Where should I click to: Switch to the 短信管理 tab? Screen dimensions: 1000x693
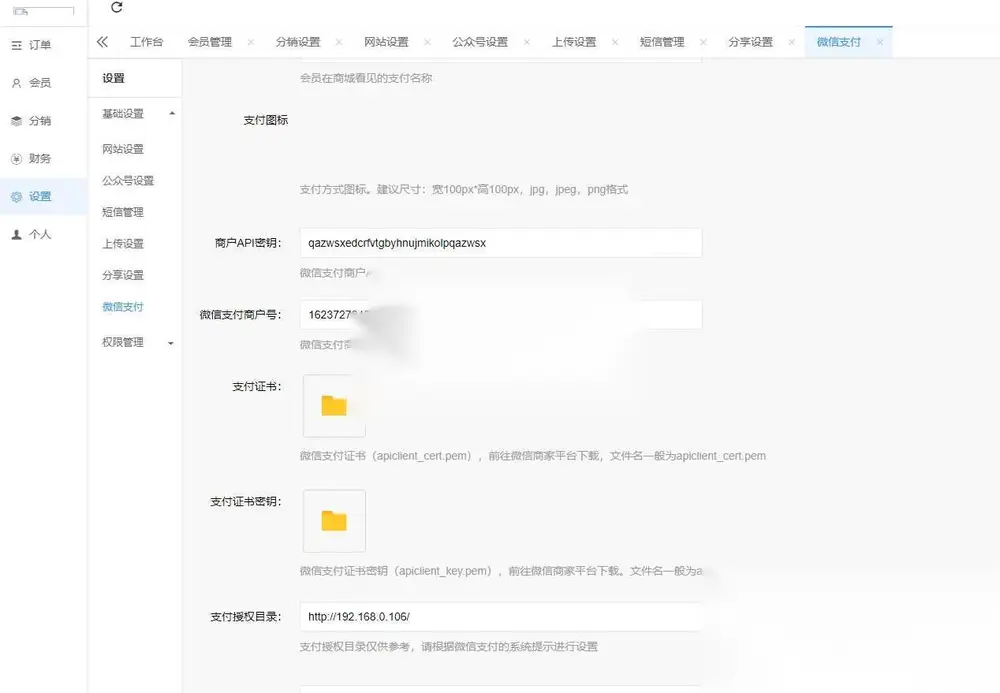click(x=662, y=42)
